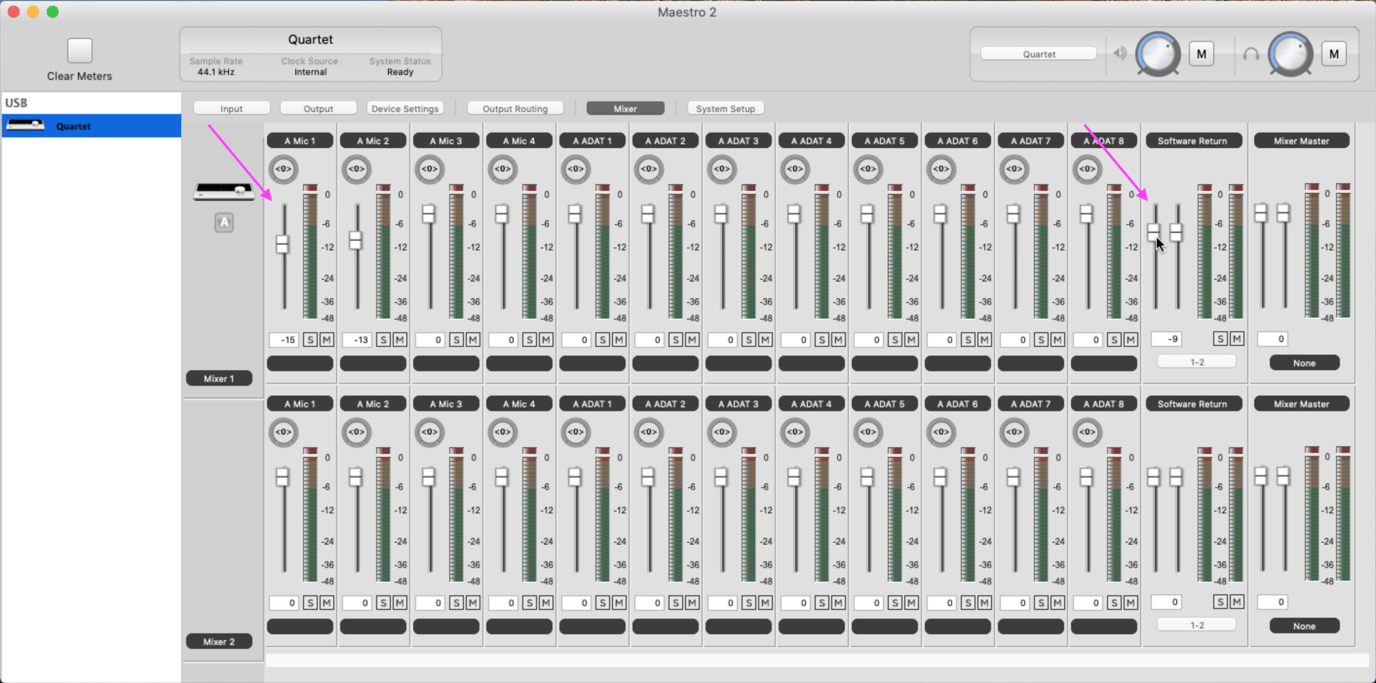Open the Quartet selector in the top toolbar
The height and width of the screenshot is (683, 1376).
(1037, 53)
